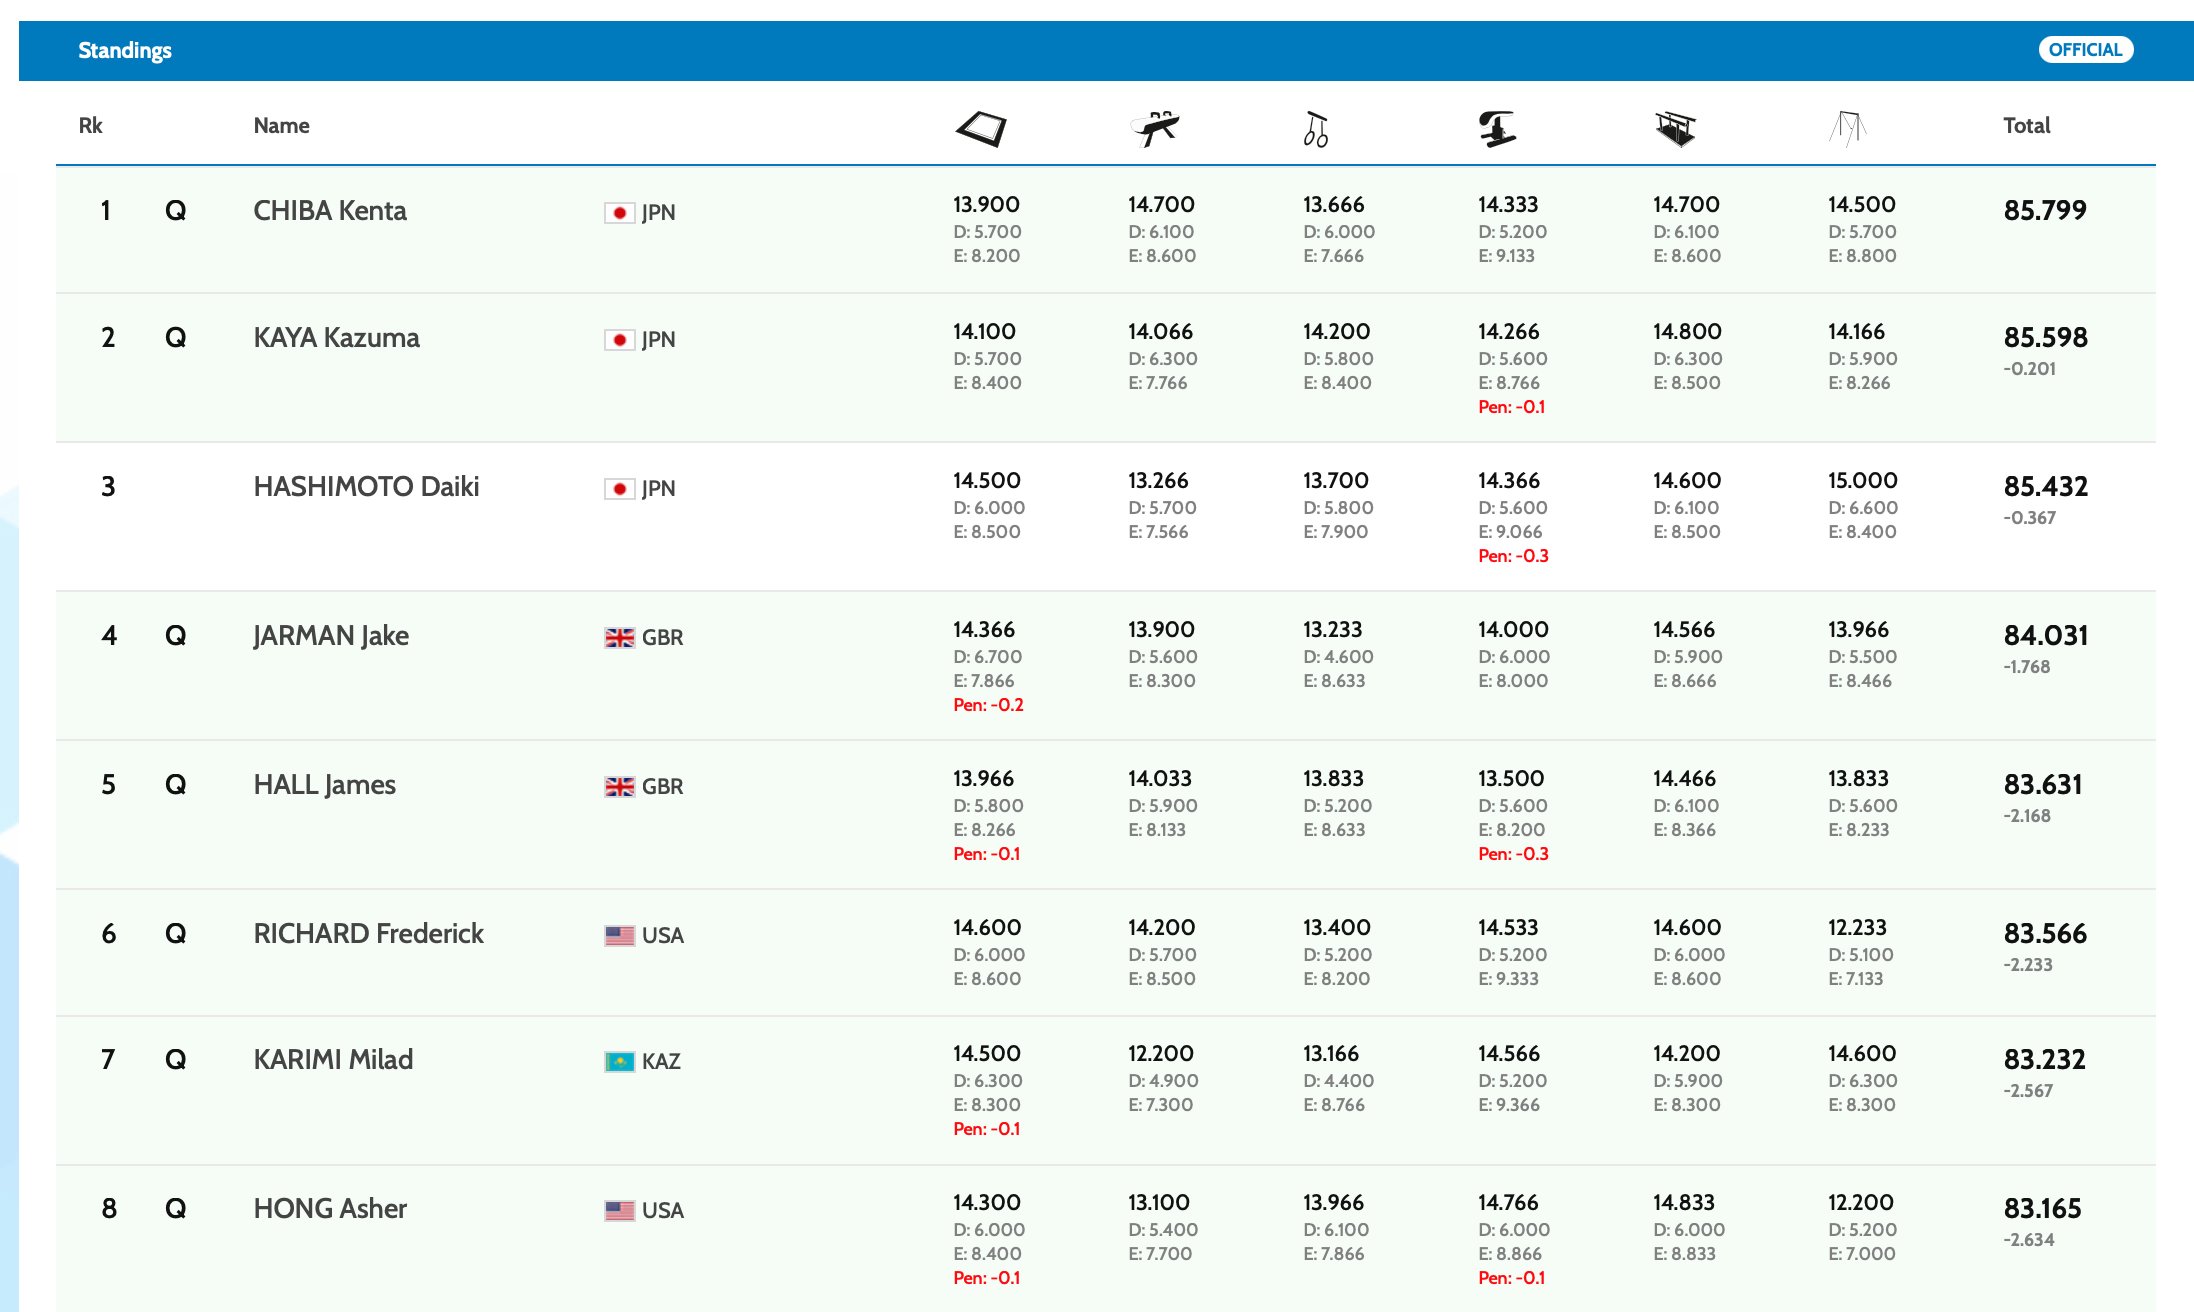Select RICHARD Frederick's name
Viewport: 2194px width, 1312px height.
pyautogui.click(x=368, y=934)
